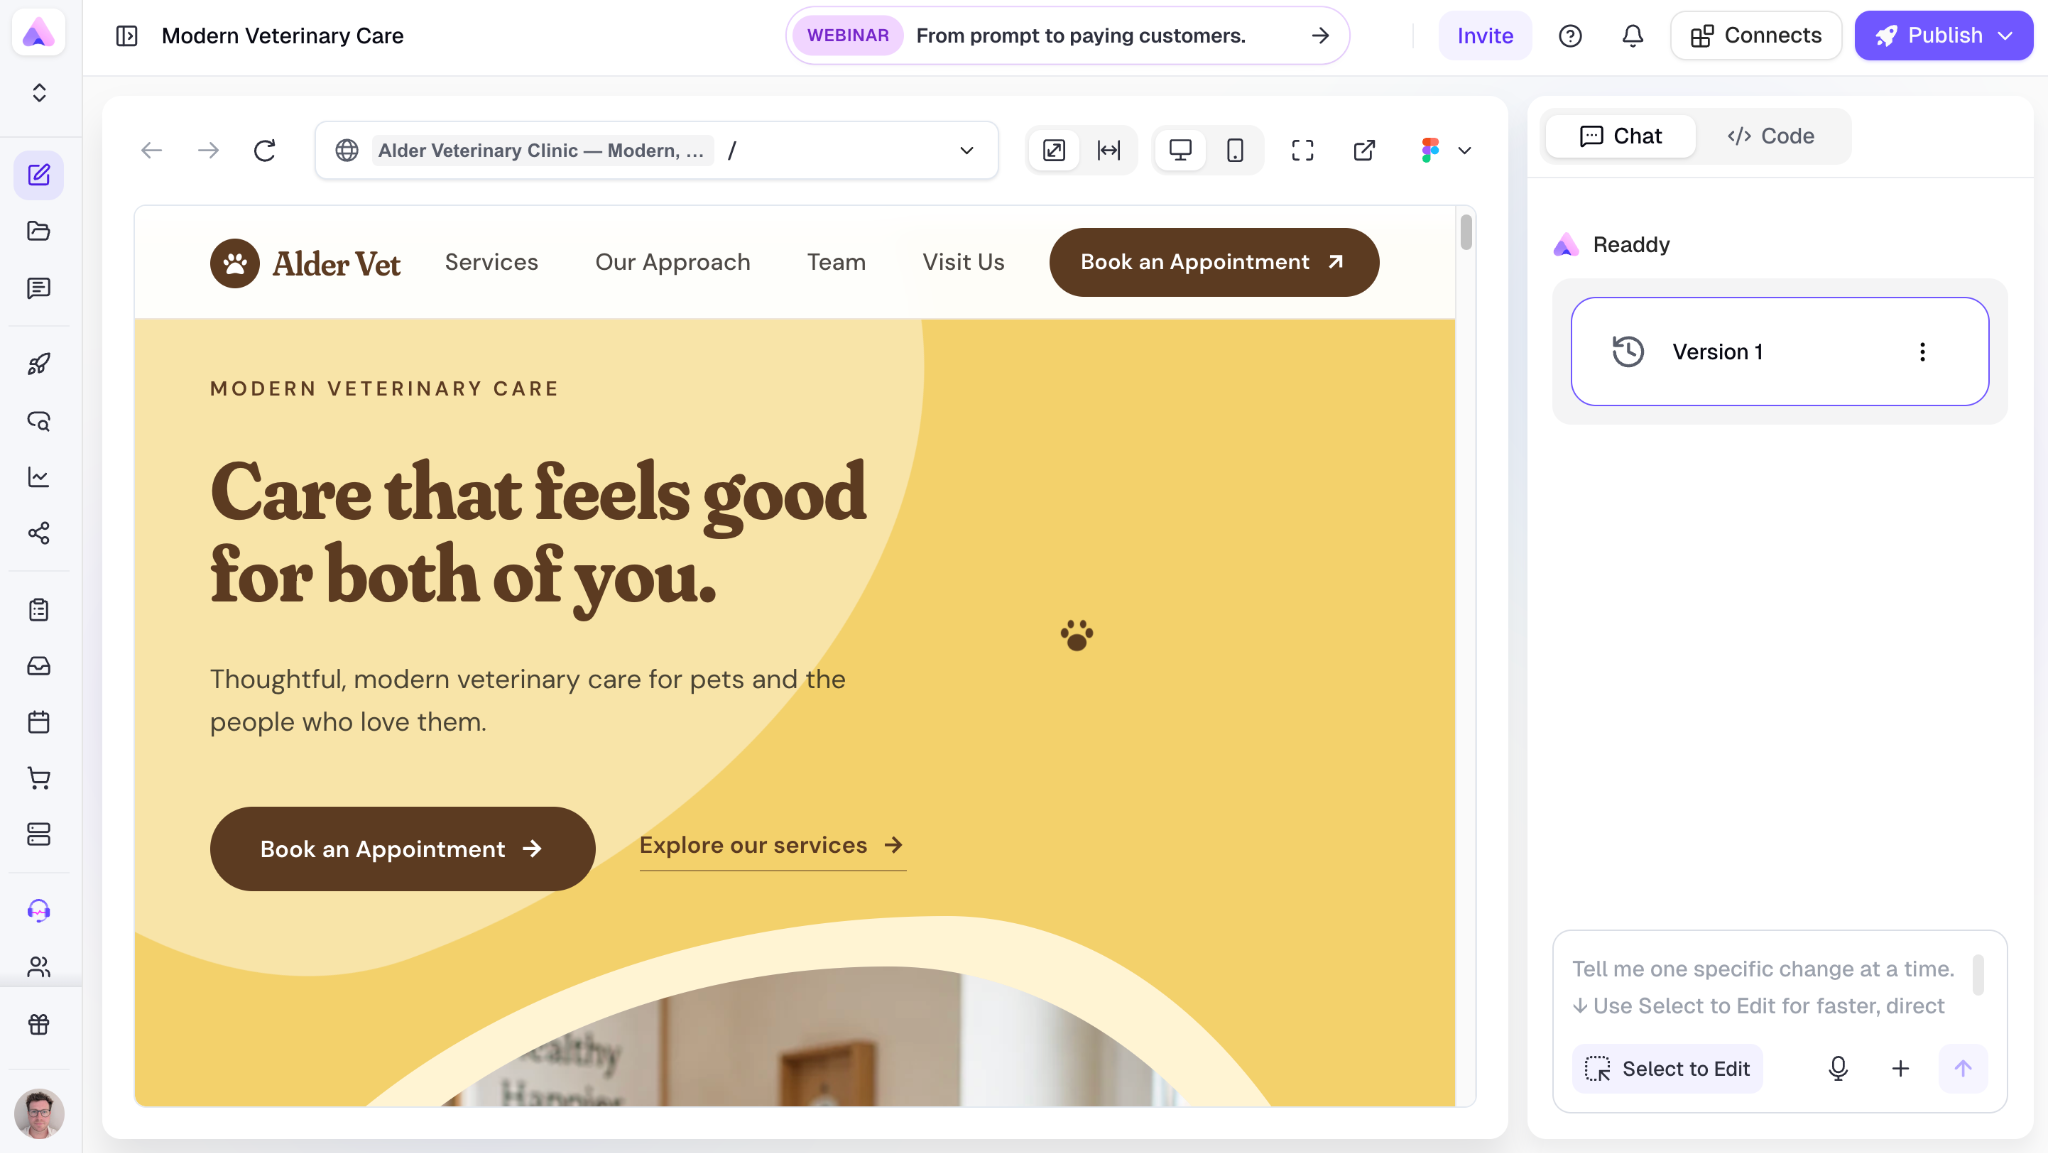
Task: Open Our Approach in the preview nav
Action: coord(672,262)
